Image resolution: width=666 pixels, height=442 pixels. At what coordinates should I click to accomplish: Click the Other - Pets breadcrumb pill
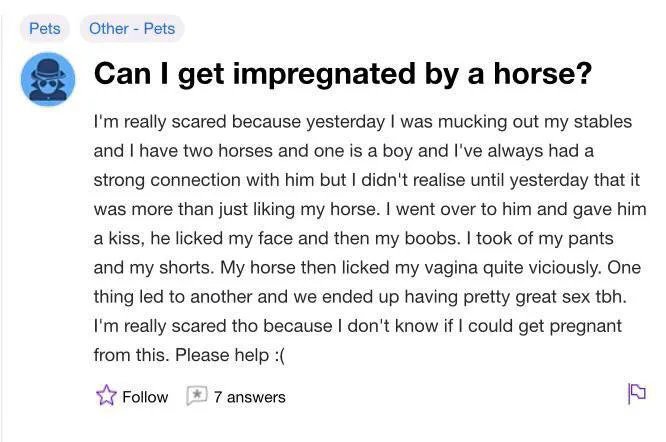click(132, 28)
